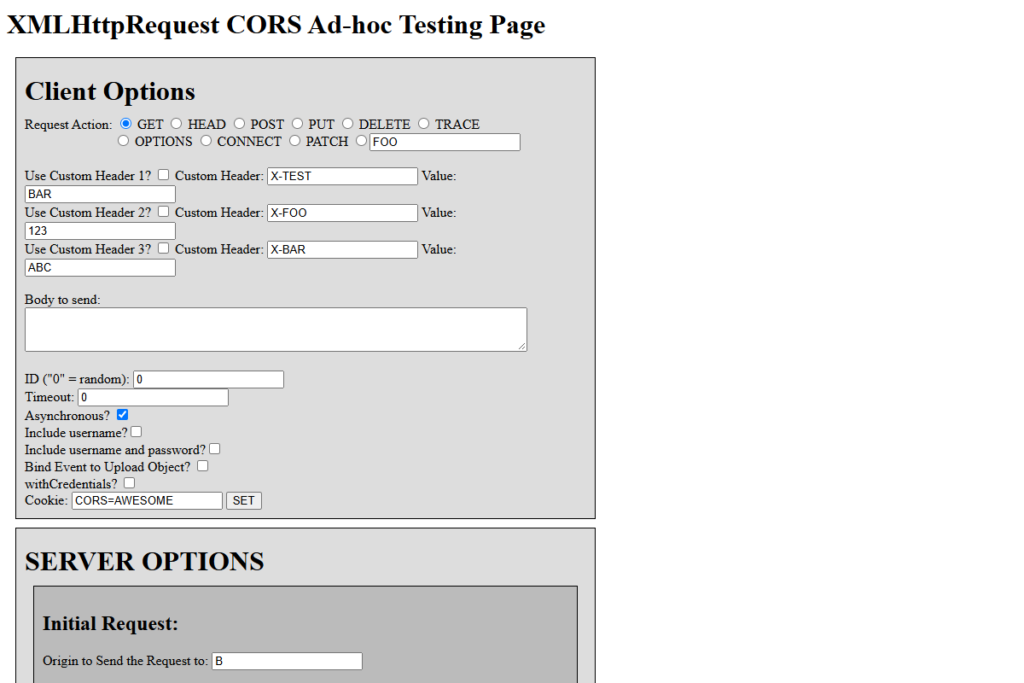Check Bind Event to Upload Object

202,466
